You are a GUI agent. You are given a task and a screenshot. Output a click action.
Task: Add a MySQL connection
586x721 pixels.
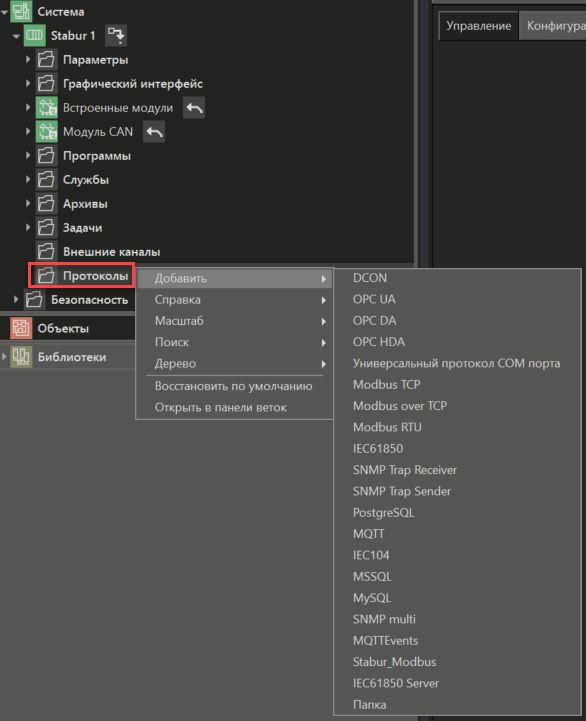[457, 598]
